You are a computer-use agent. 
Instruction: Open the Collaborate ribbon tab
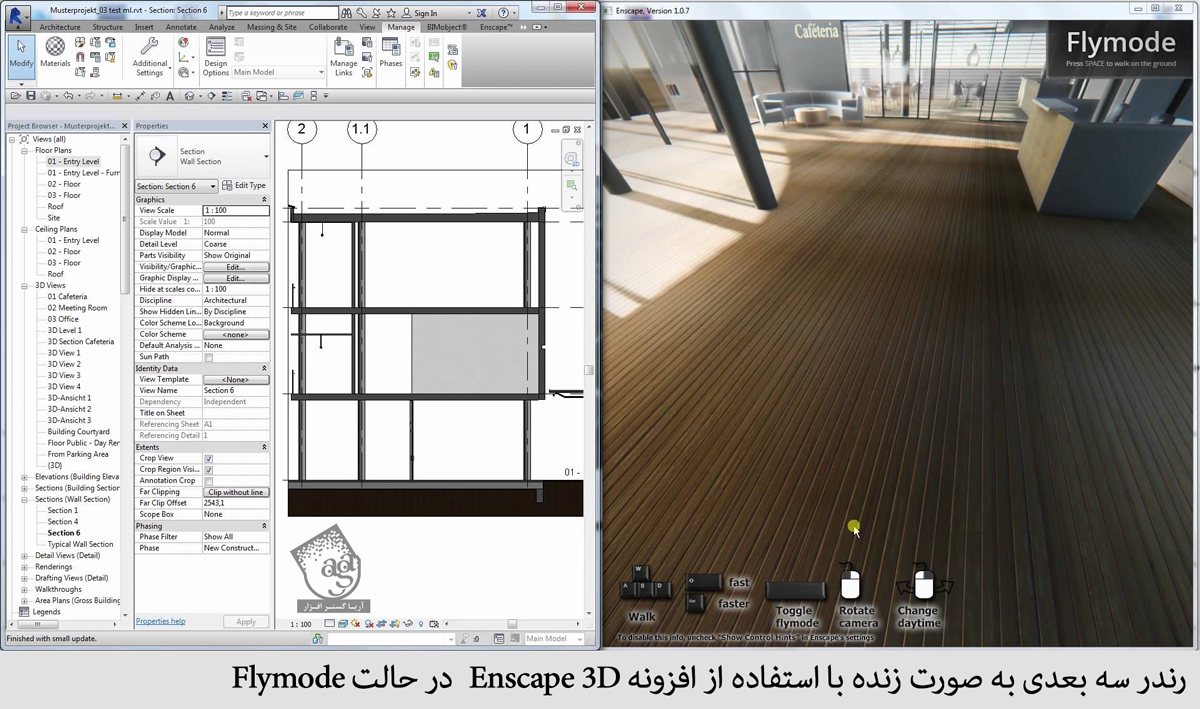click(328, 27)
